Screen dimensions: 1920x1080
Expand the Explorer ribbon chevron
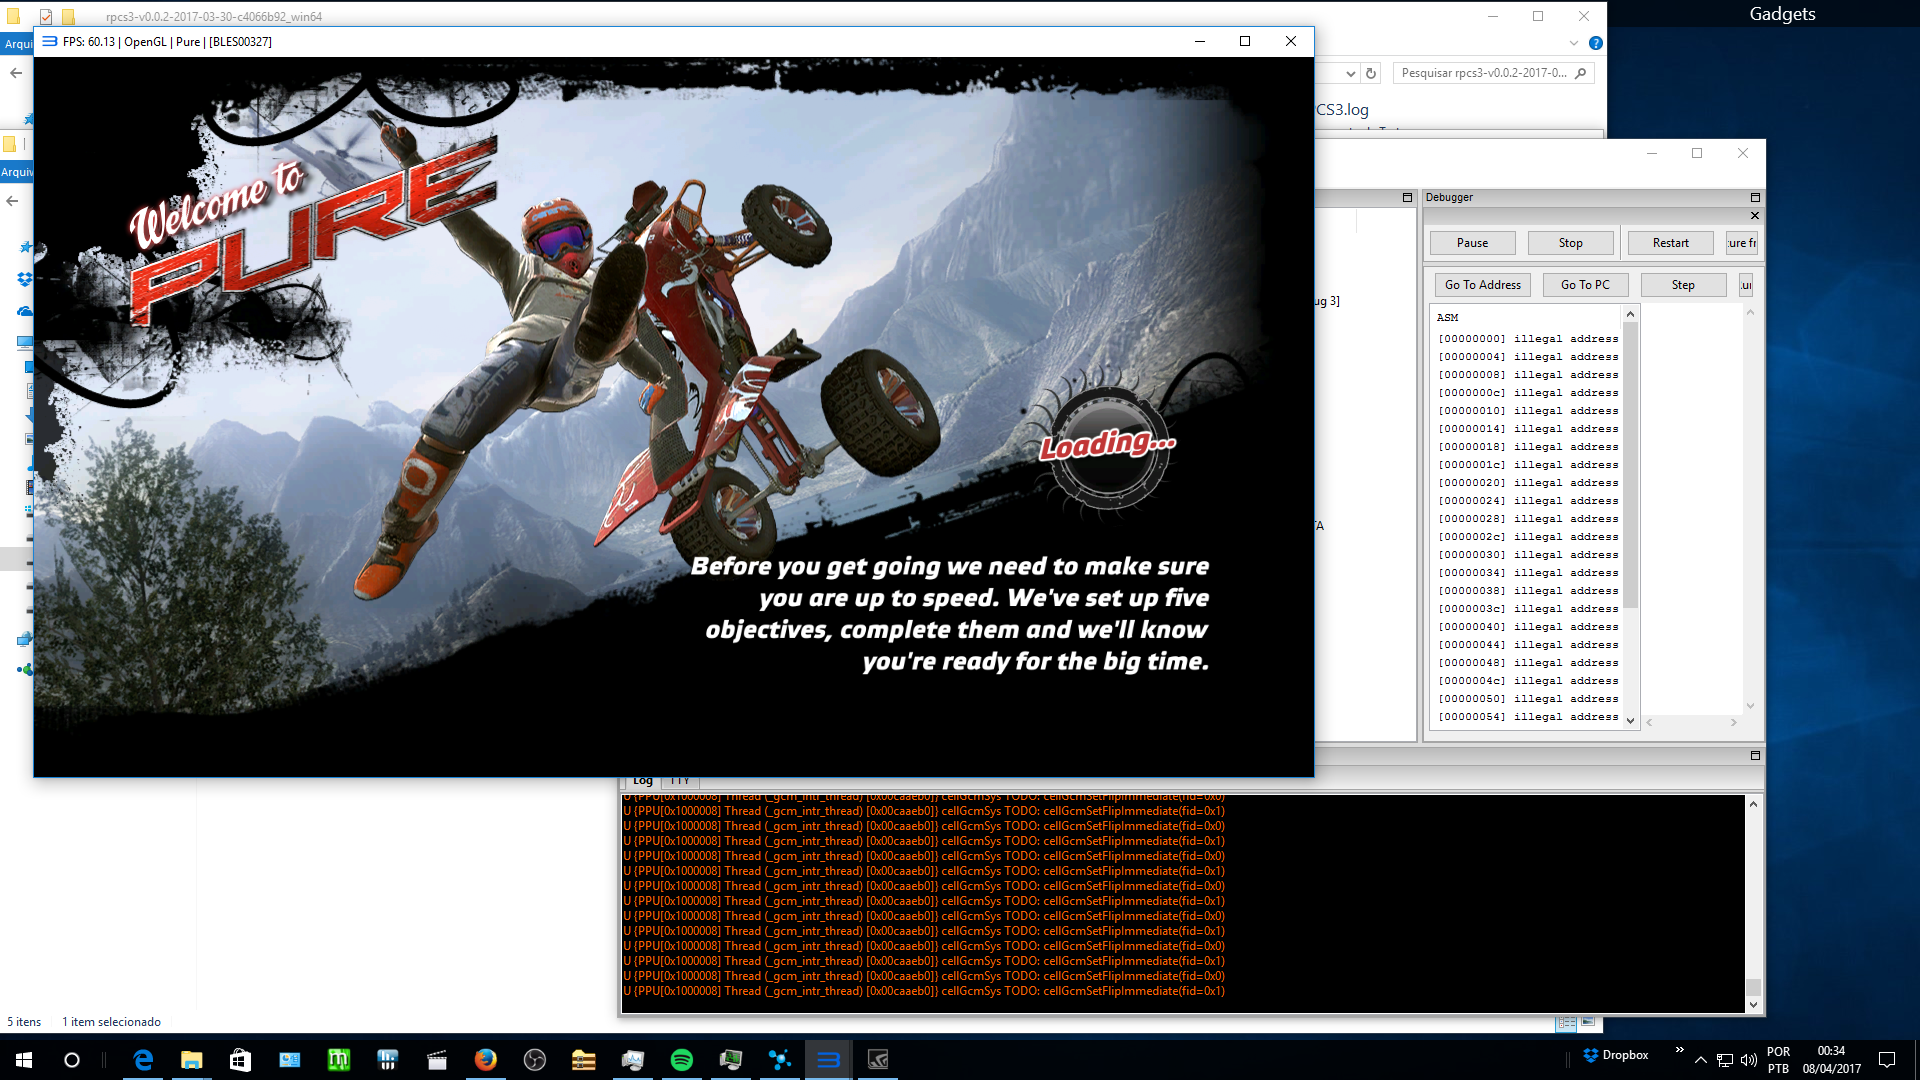(x=1573, y=43)
